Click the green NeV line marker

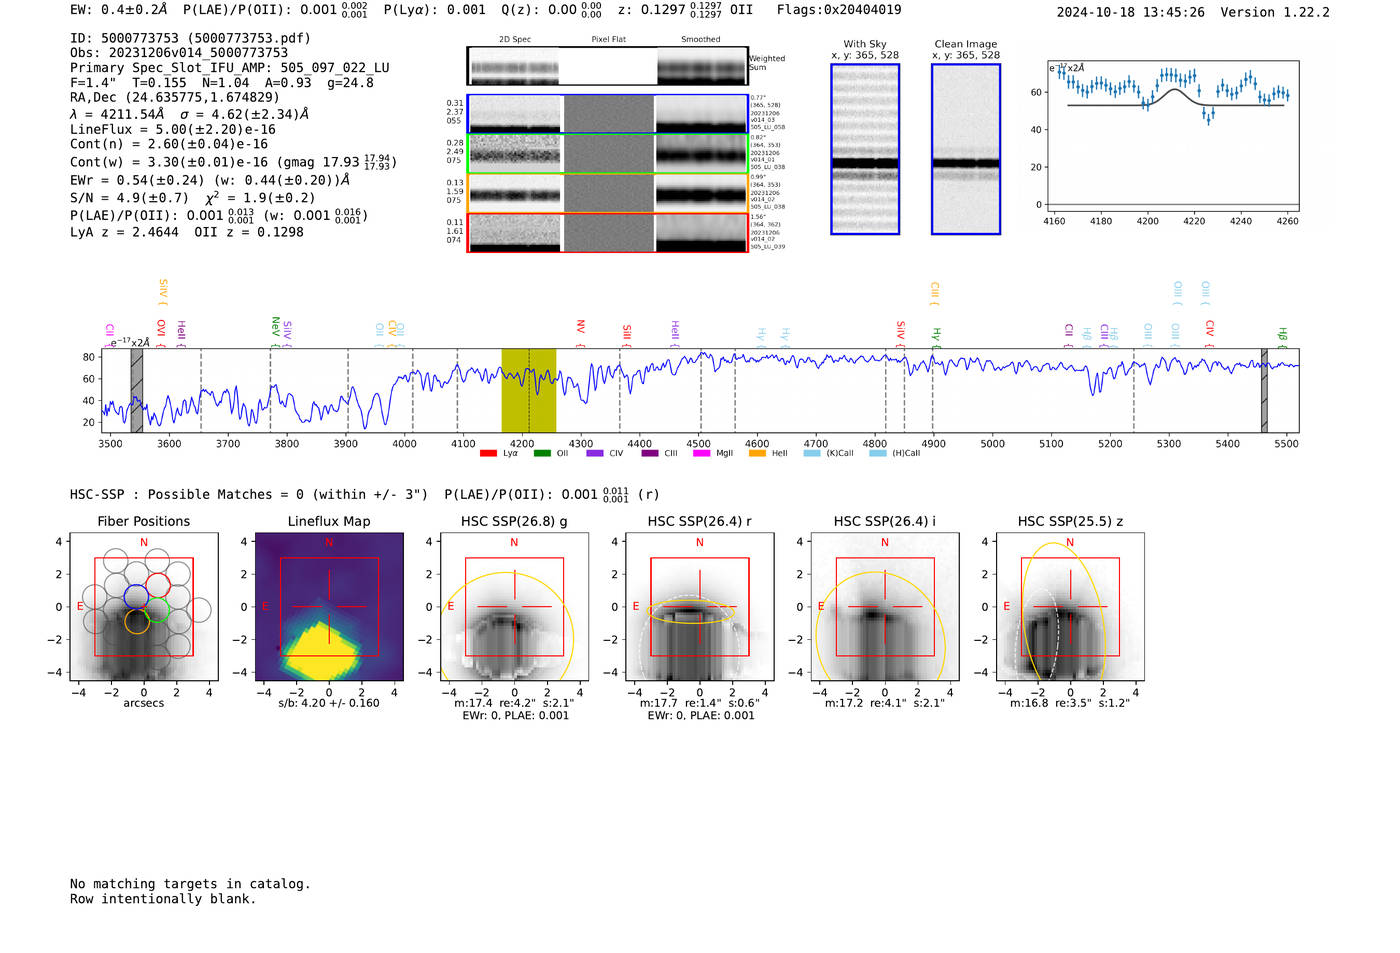tap(275, 332)
